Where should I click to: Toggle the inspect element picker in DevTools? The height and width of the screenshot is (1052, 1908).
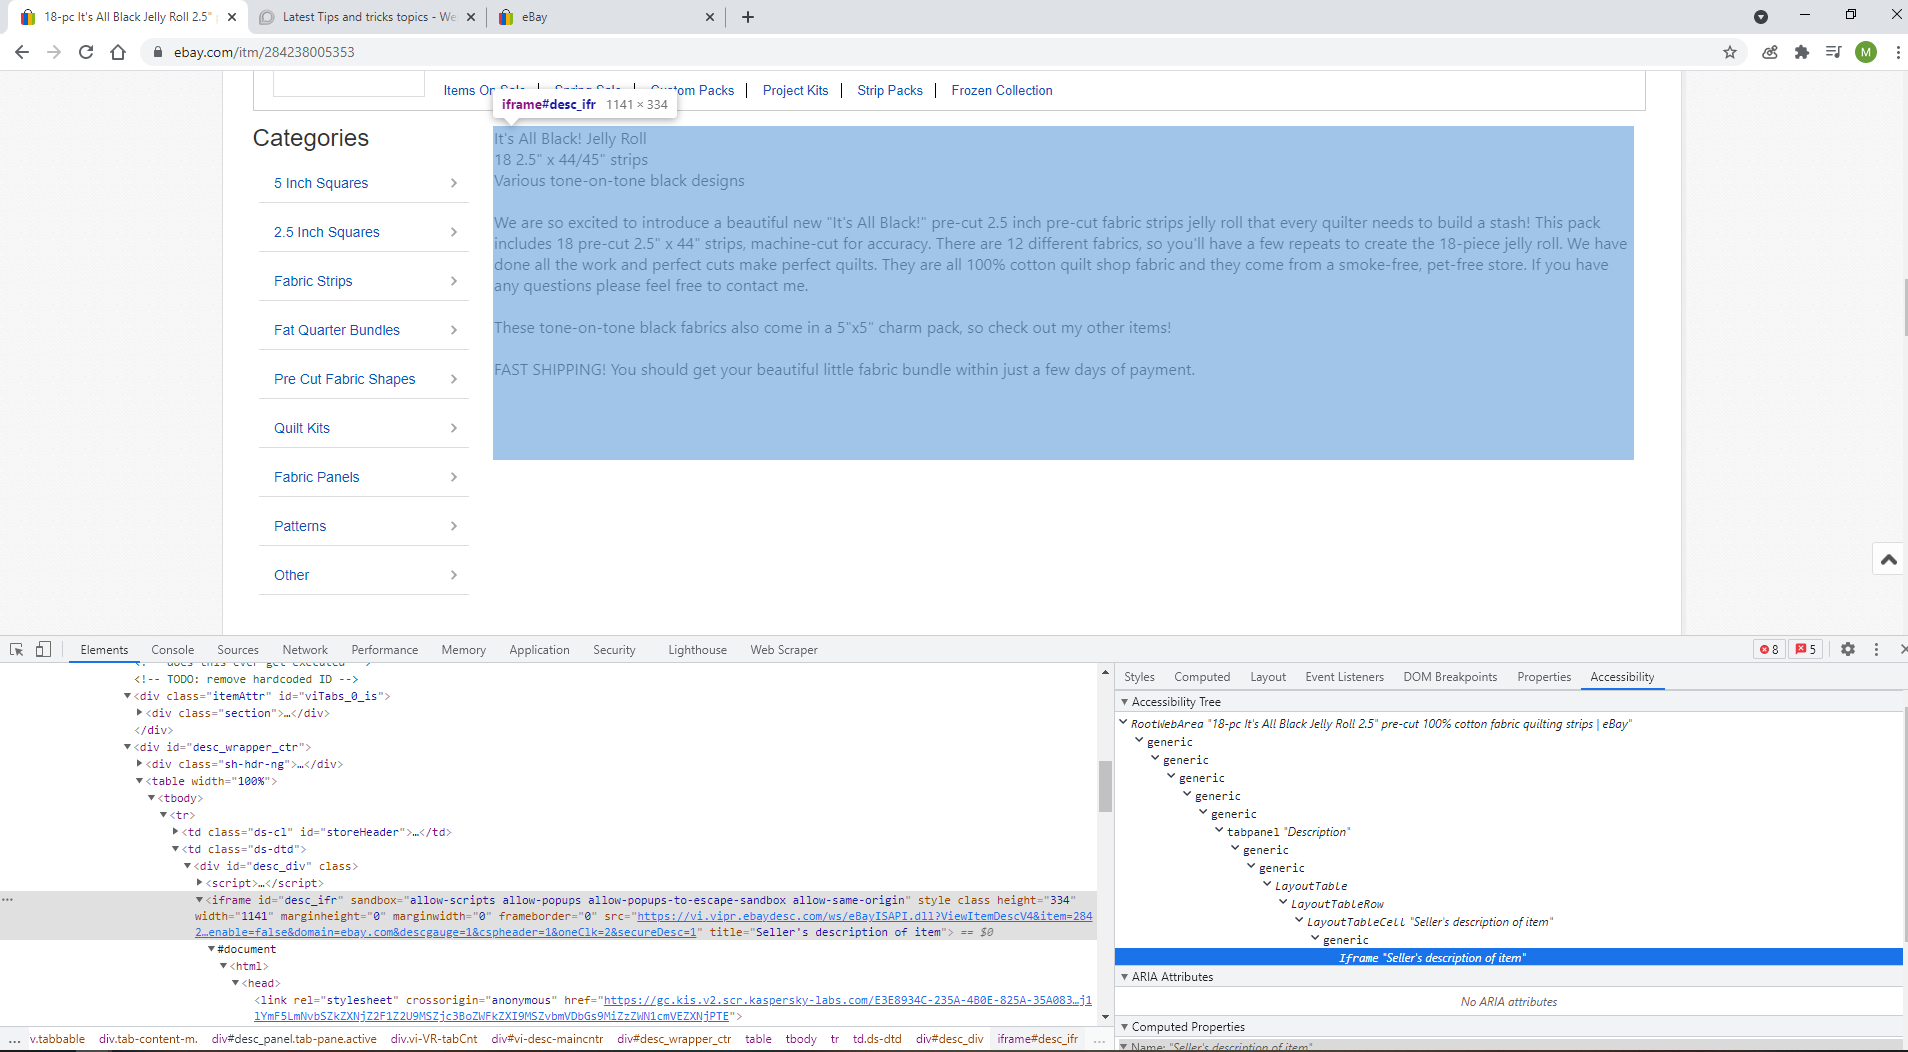click(16, 649)
